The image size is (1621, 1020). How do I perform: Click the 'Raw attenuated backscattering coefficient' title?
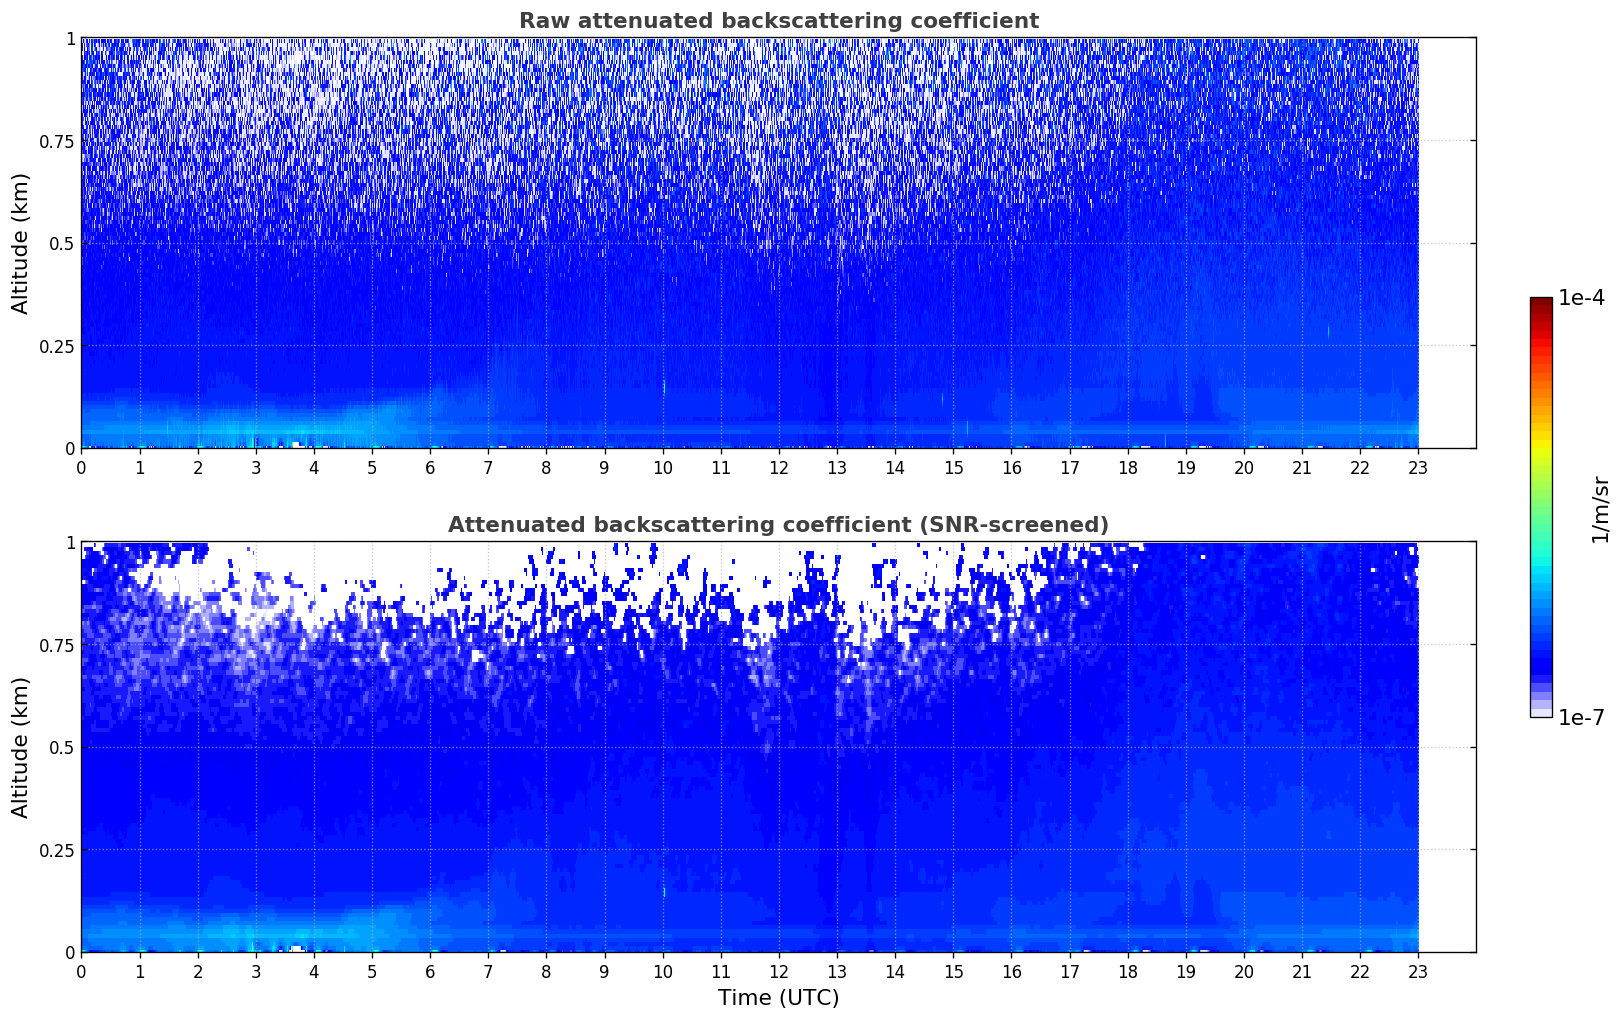pos(778,21)
